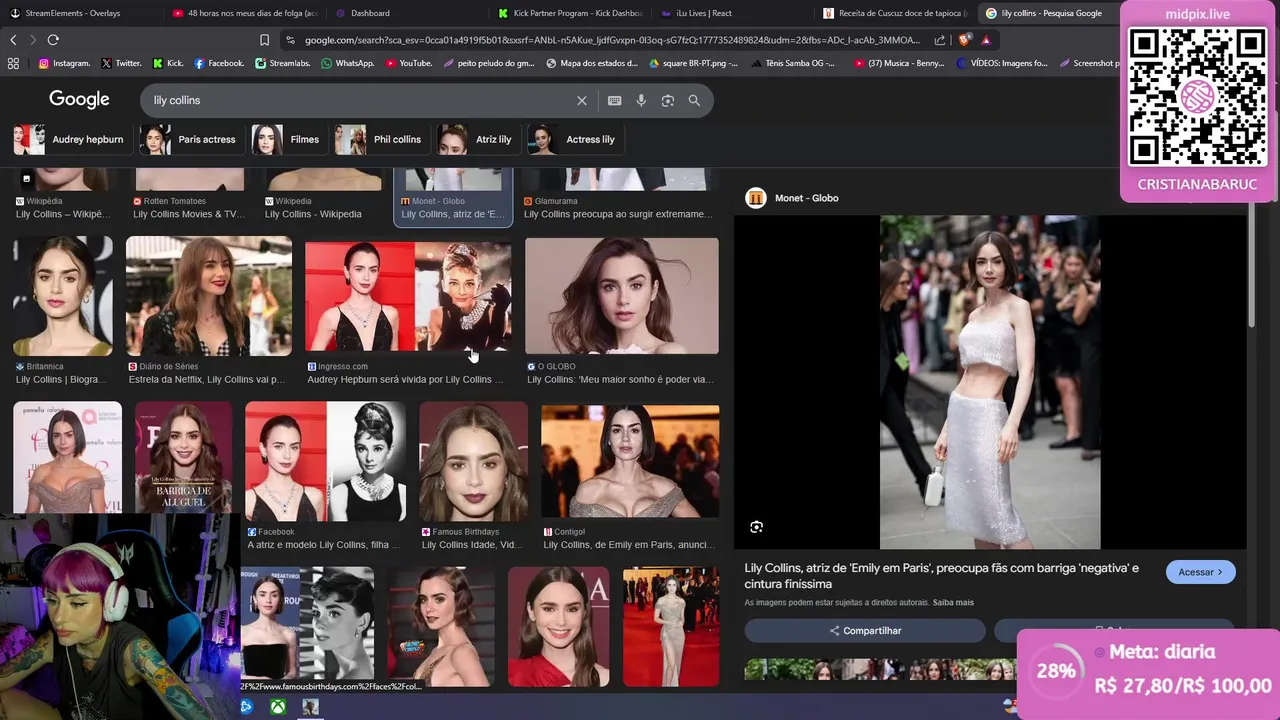Switch to the '48 horas nos meus dias' tab
This screenshot has width=1280, height=720.
tap(245, 13)
